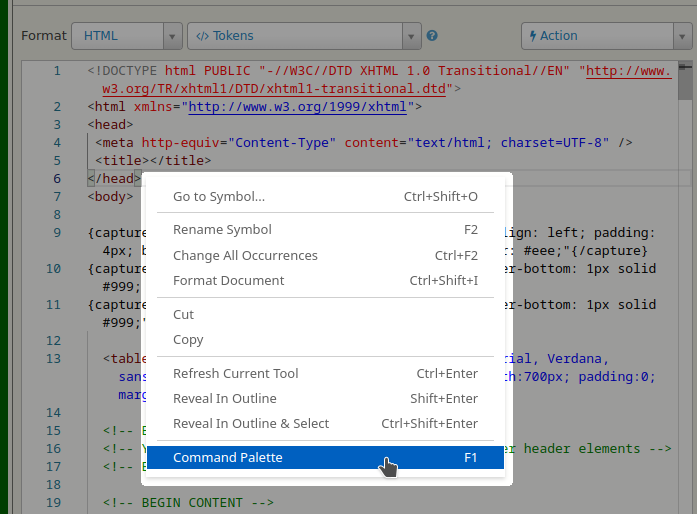Expand the Tokens dropdown arrow
Image resolution: width=697 pixels, height=514 pixels.
click(411, 36)
